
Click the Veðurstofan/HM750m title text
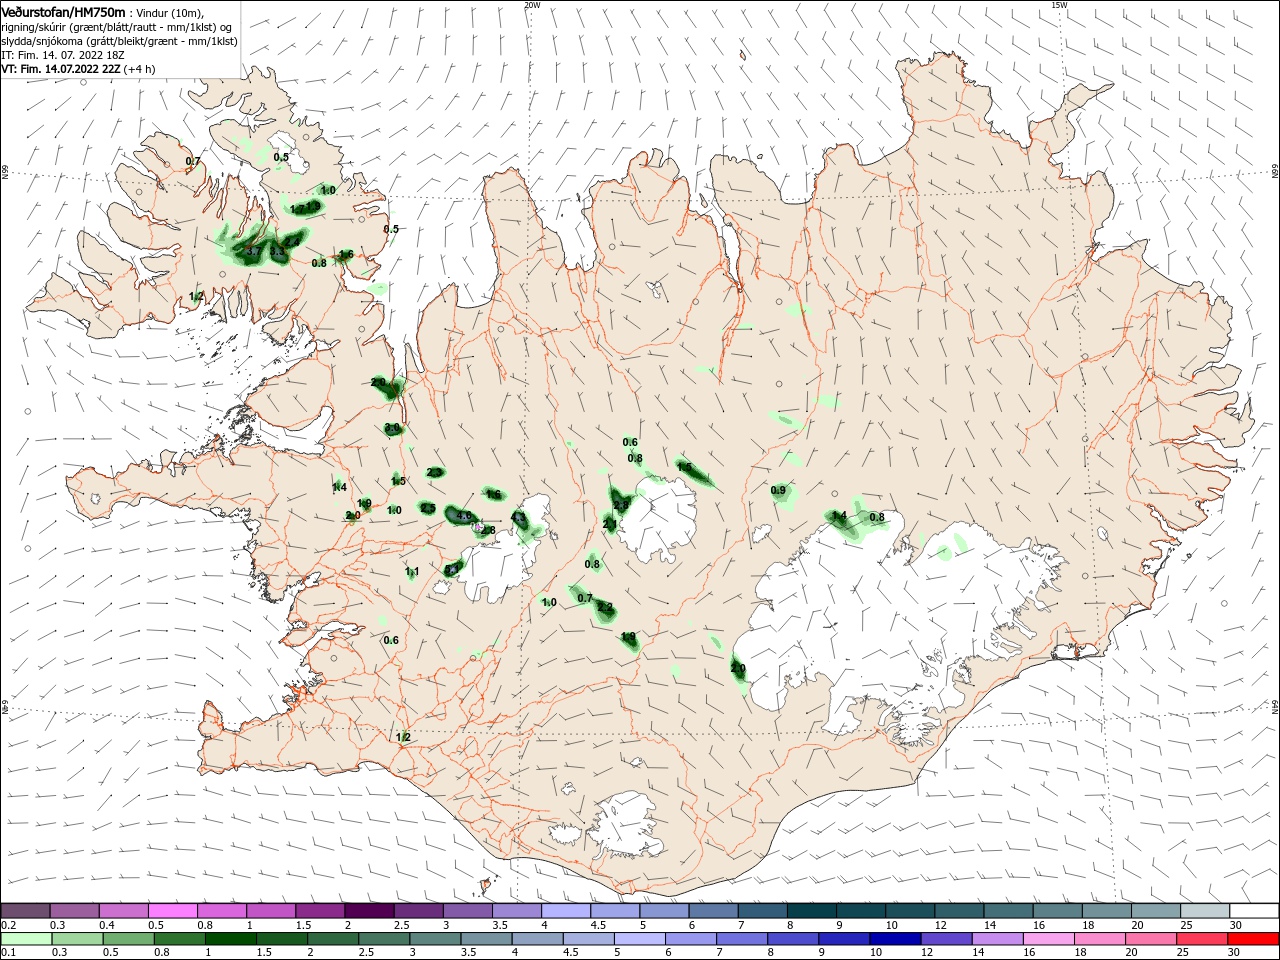(x=62, y=11)
